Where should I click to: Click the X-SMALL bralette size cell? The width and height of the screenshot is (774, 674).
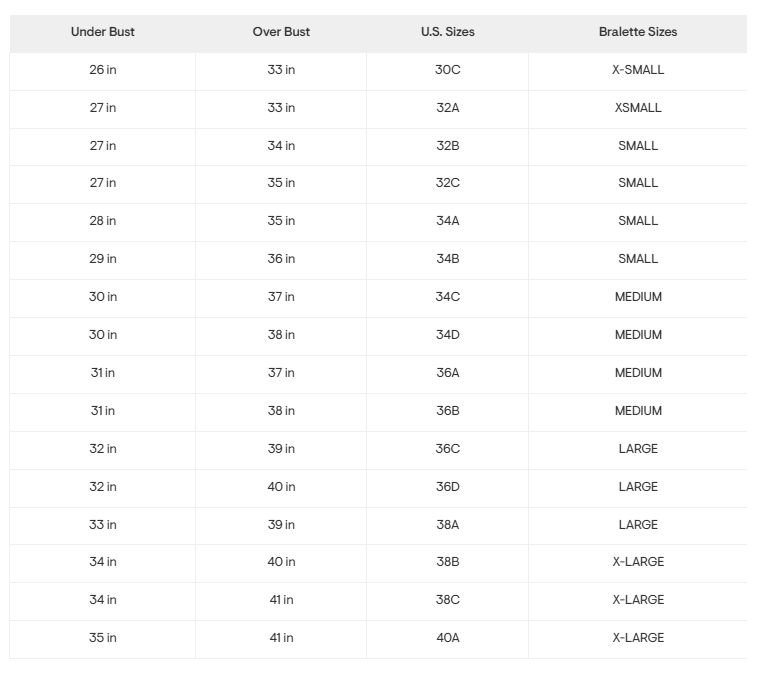pyautogui.click(x=638, y=70)
